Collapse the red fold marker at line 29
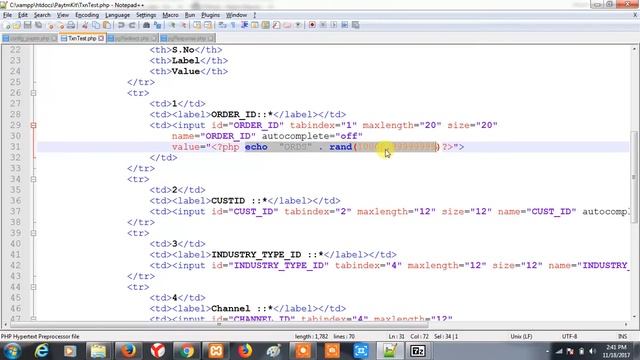640x360 pixels. click(x=33, y=125)
